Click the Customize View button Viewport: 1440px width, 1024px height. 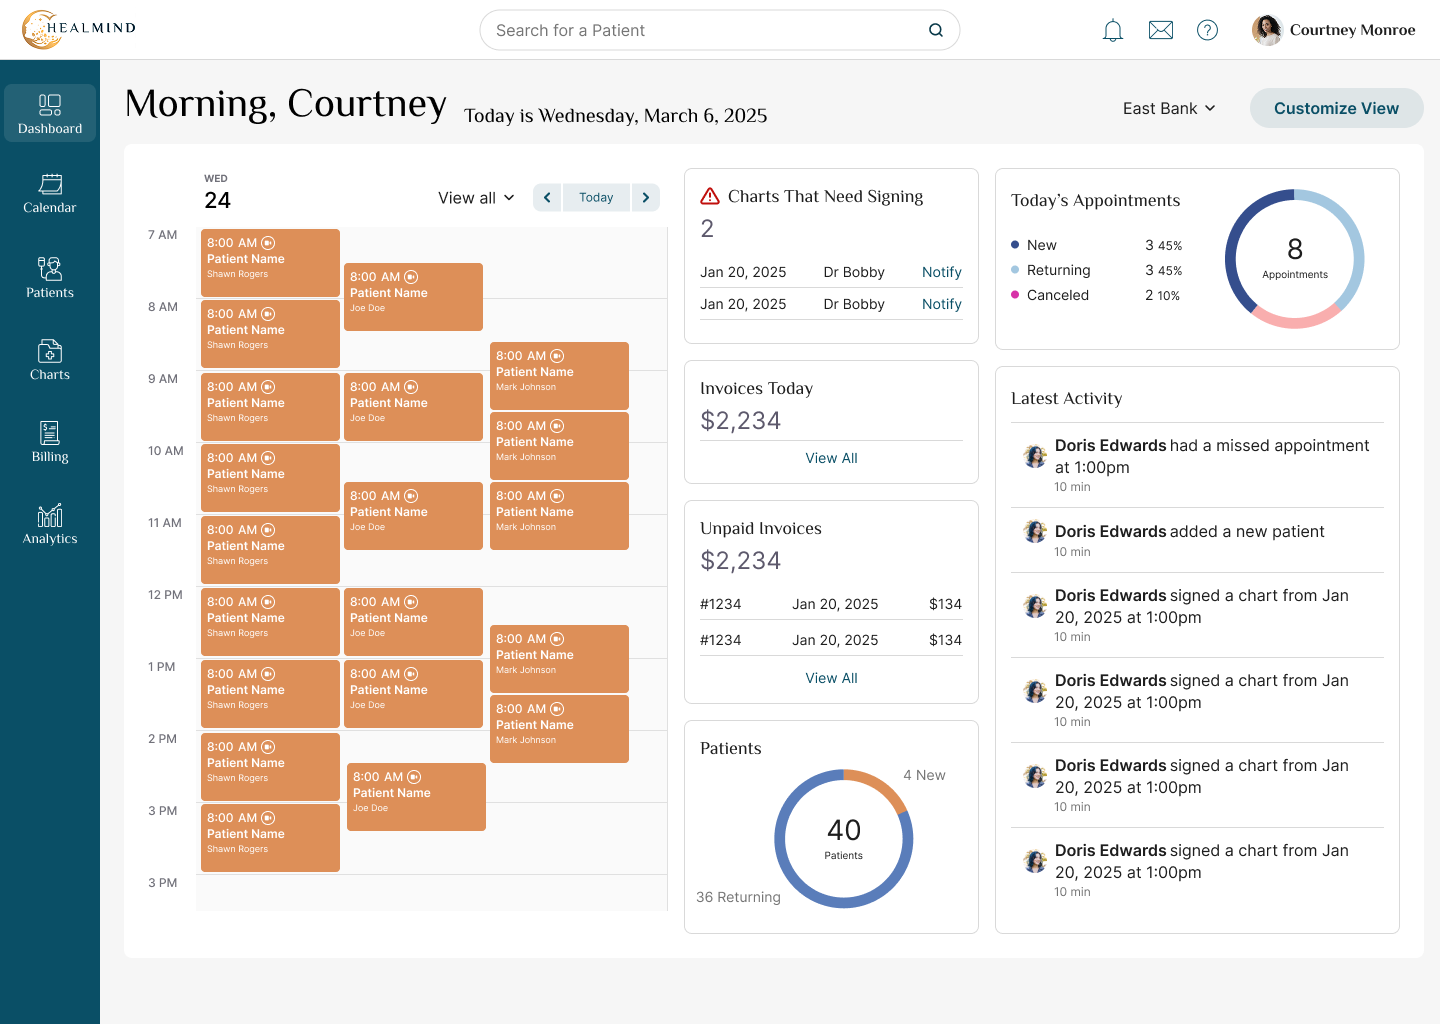tap(1336, 108)
